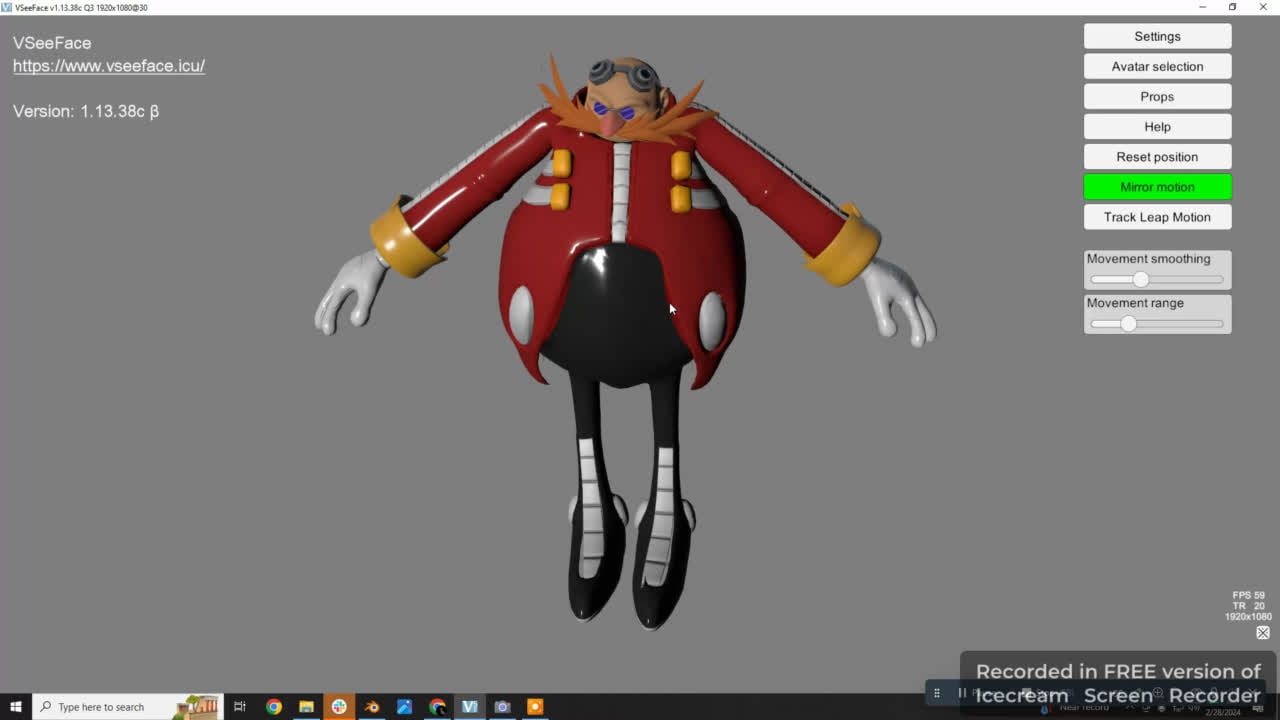
Task: Open Avatar selection
Action: click(x=1157, y=66)
